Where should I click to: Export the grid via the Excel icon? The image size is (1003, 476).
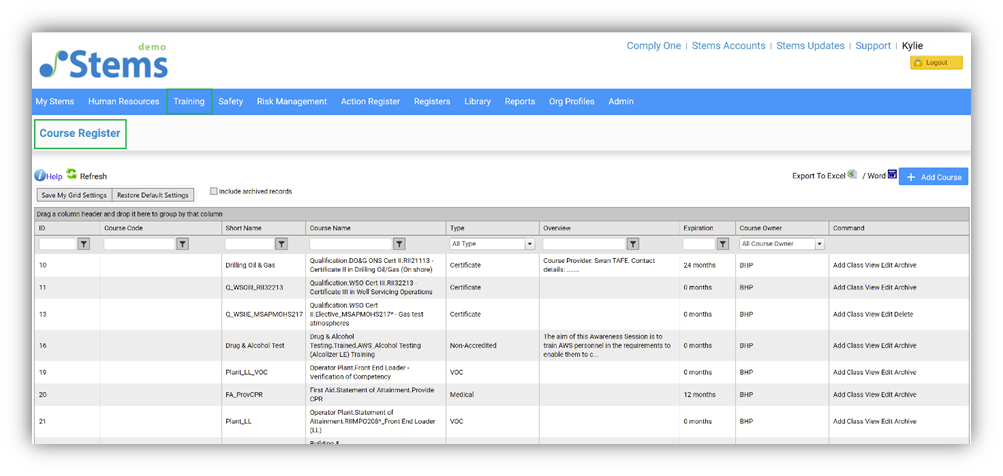(852, 174)
